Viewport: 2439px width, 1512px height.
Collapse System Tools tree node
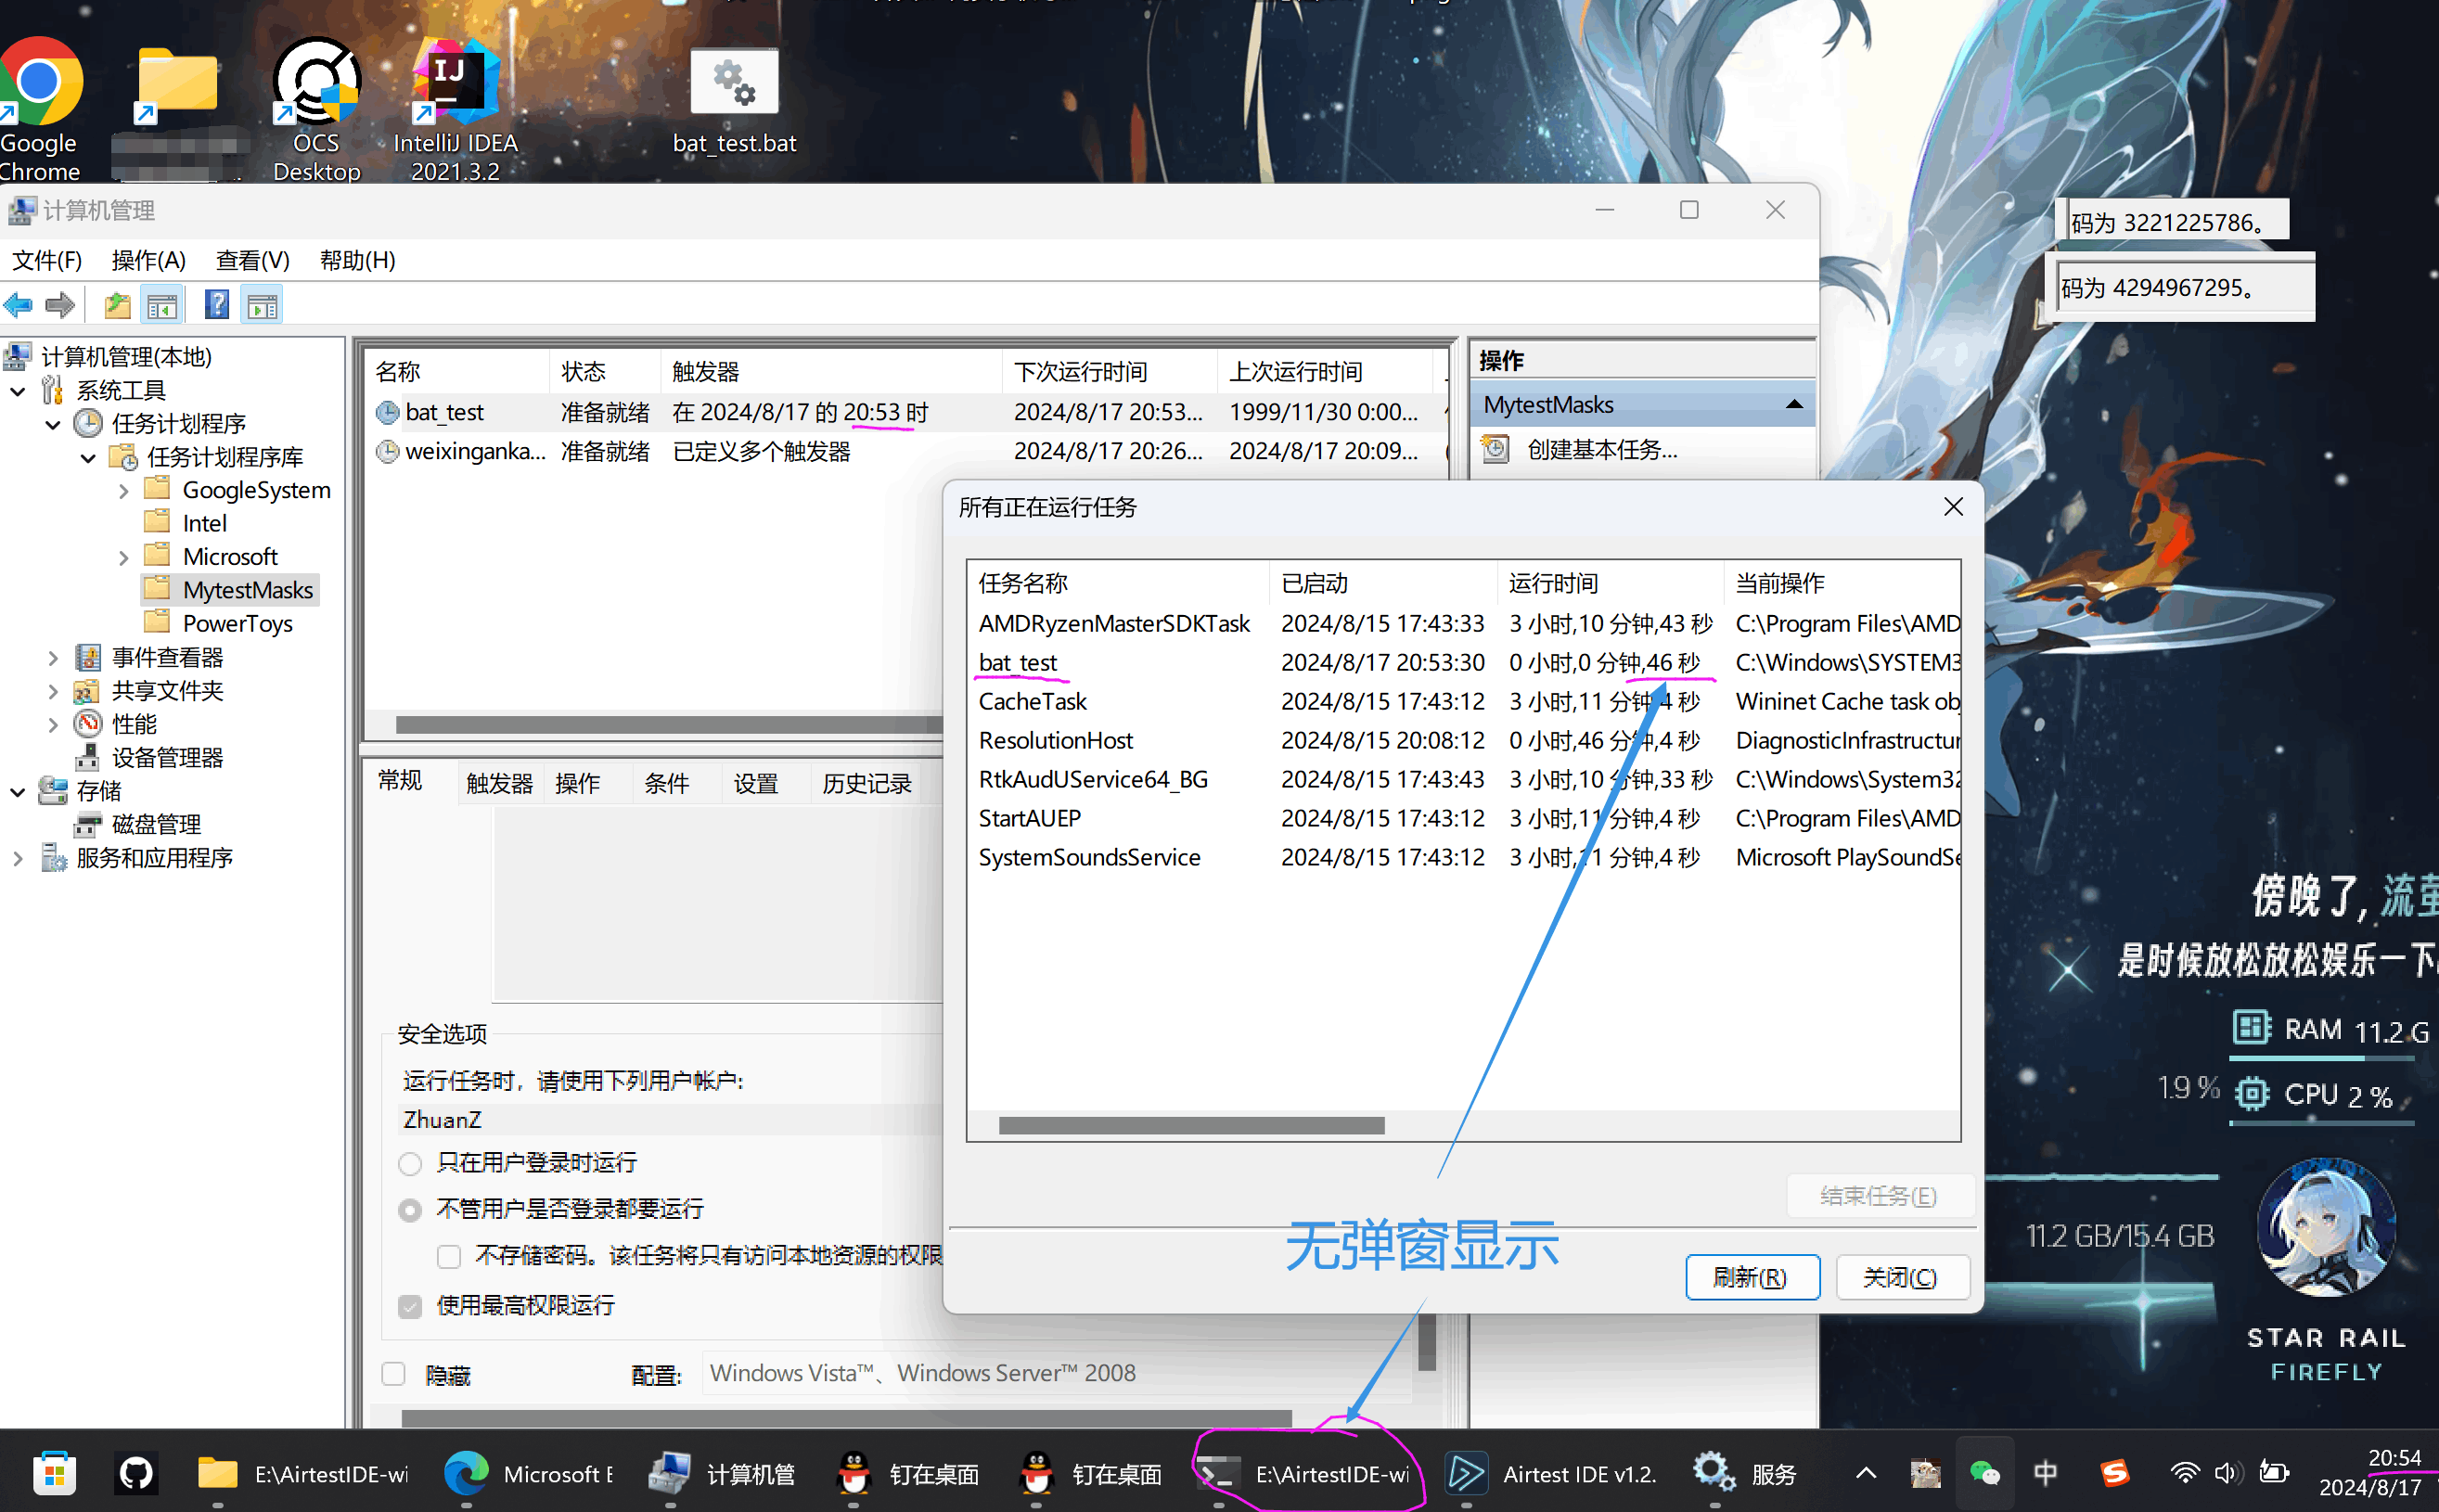click(x=17, y=391)
